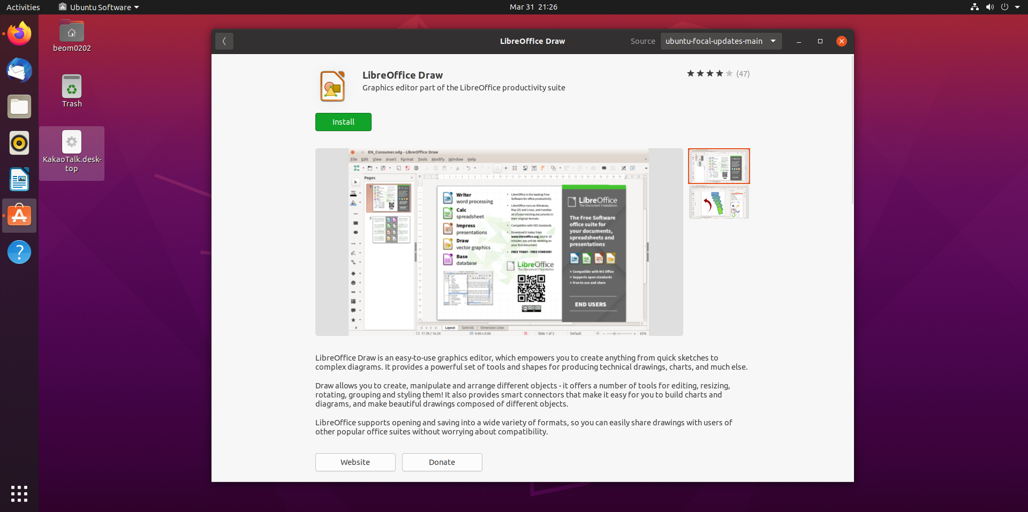Select the Trash icon on desktop

coord(71,91)
